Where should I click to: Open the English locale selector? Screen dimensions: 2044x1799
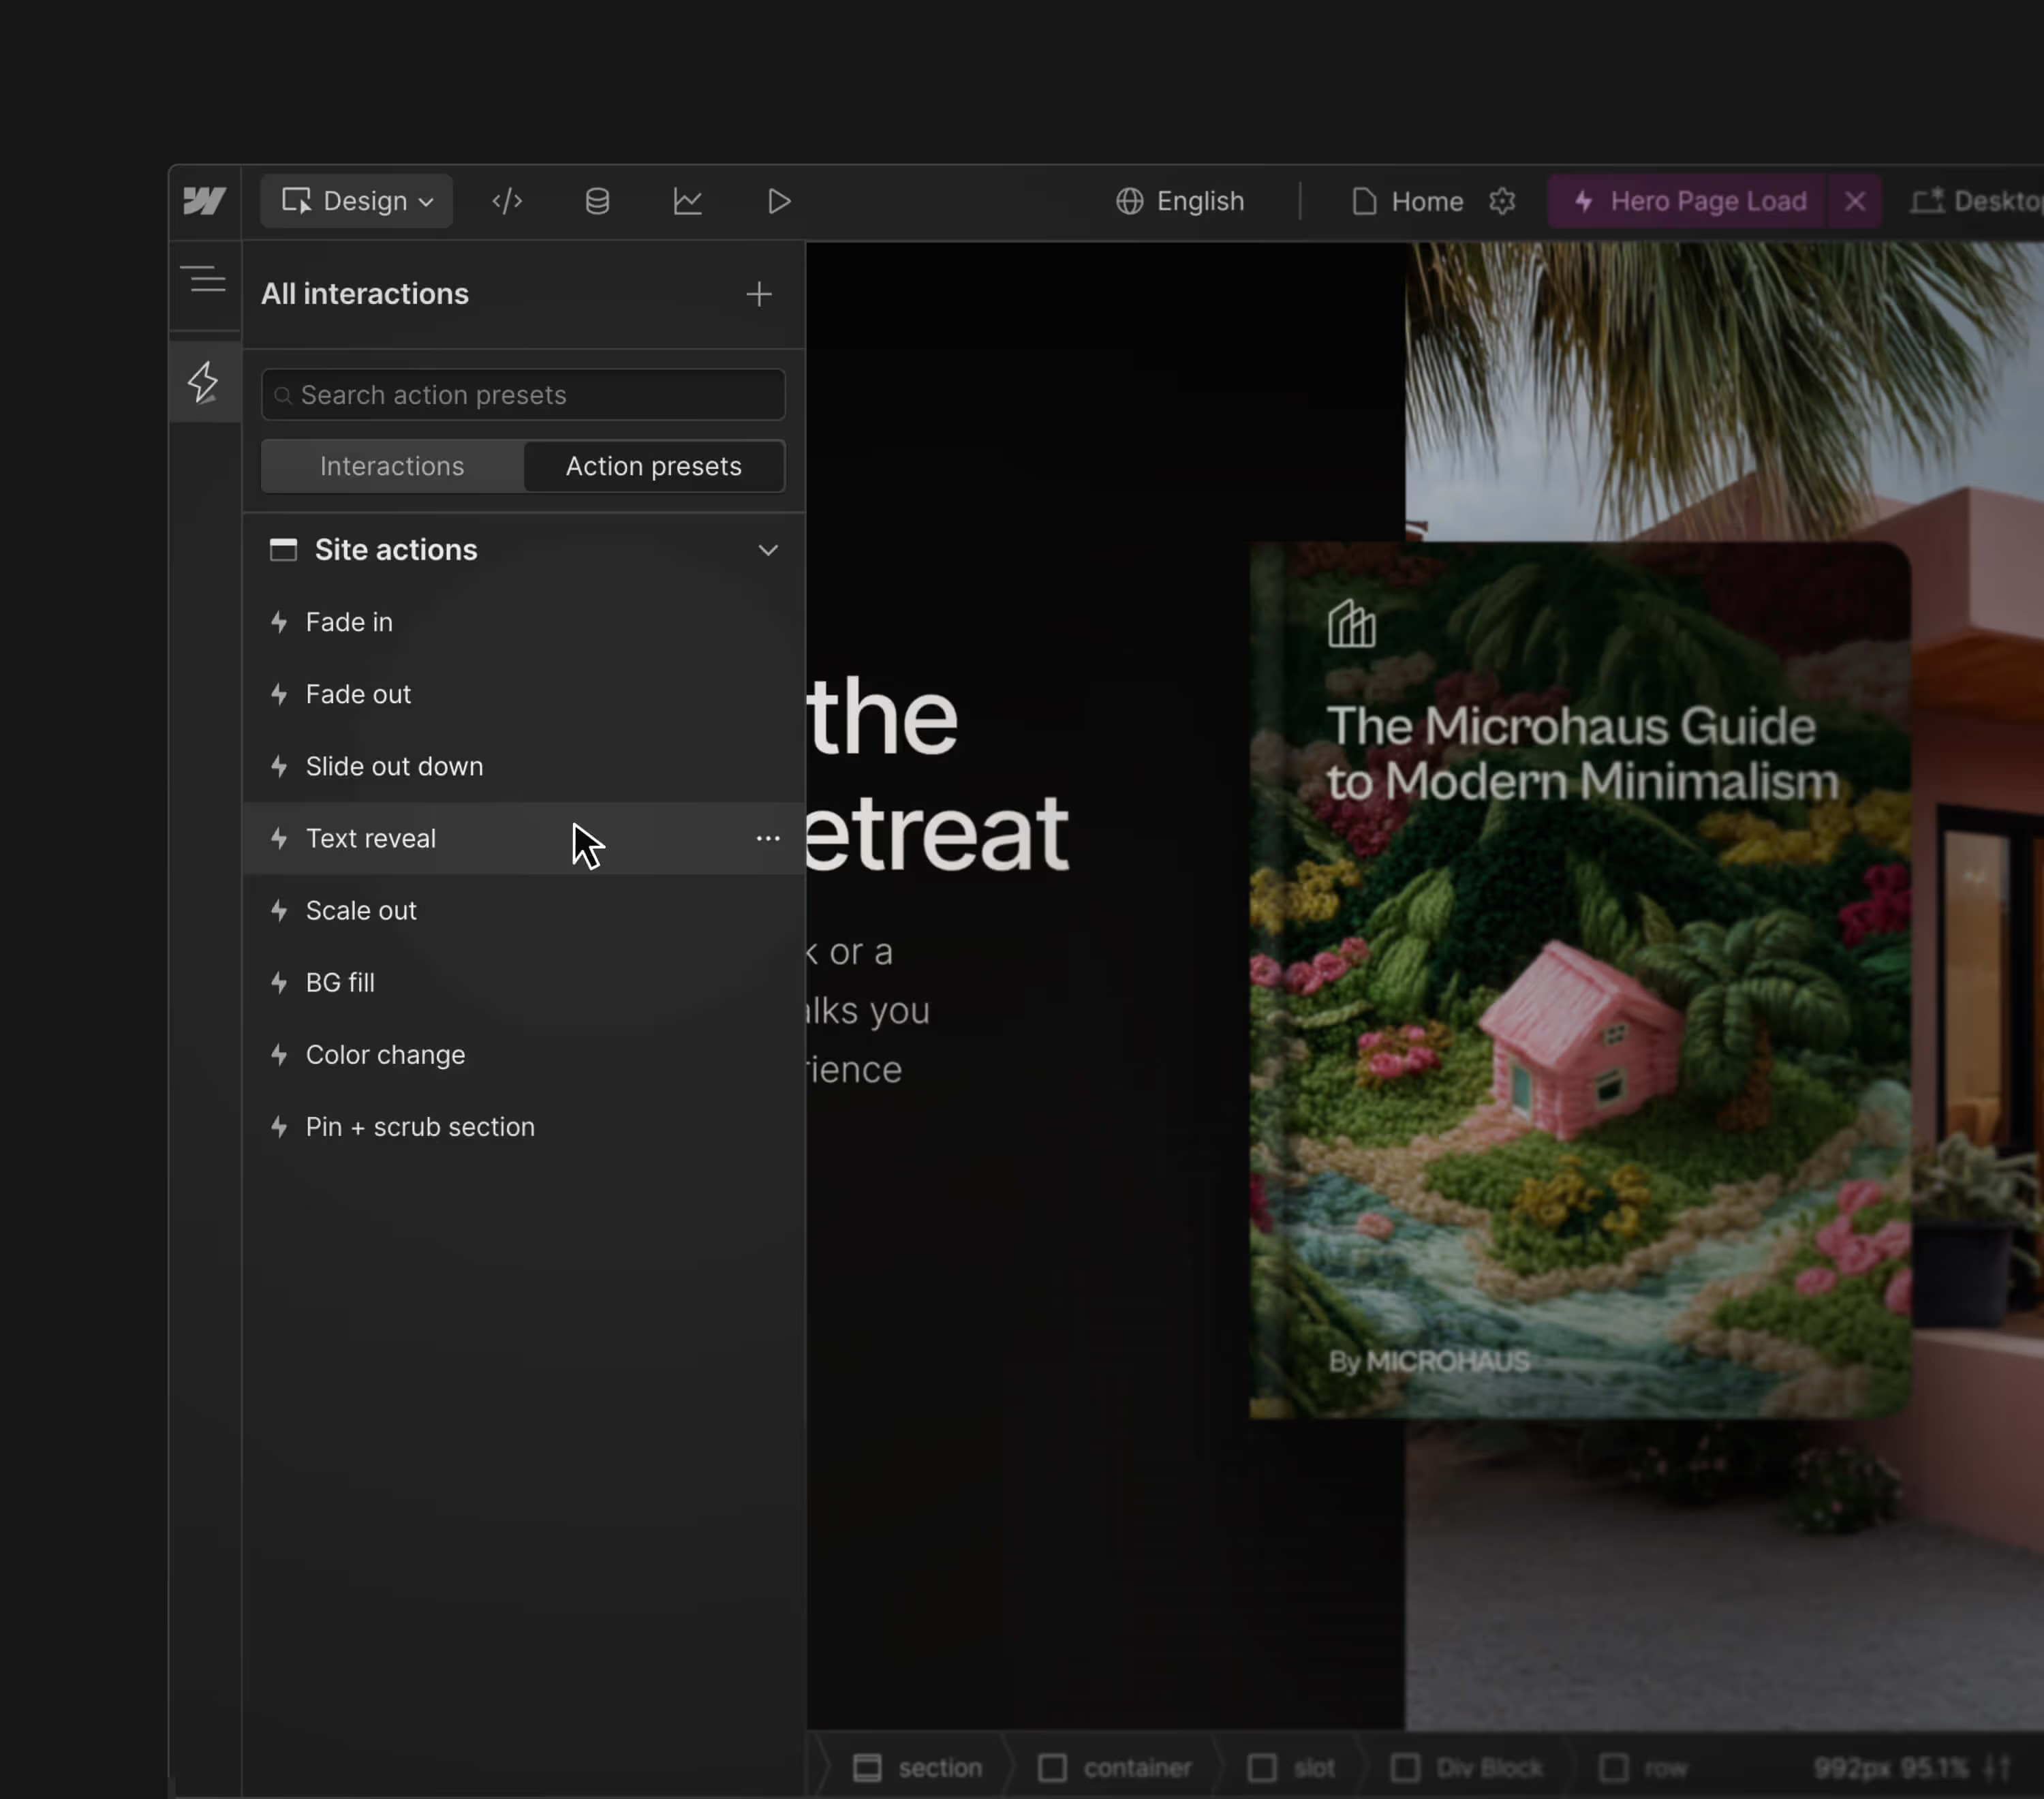1180,201
